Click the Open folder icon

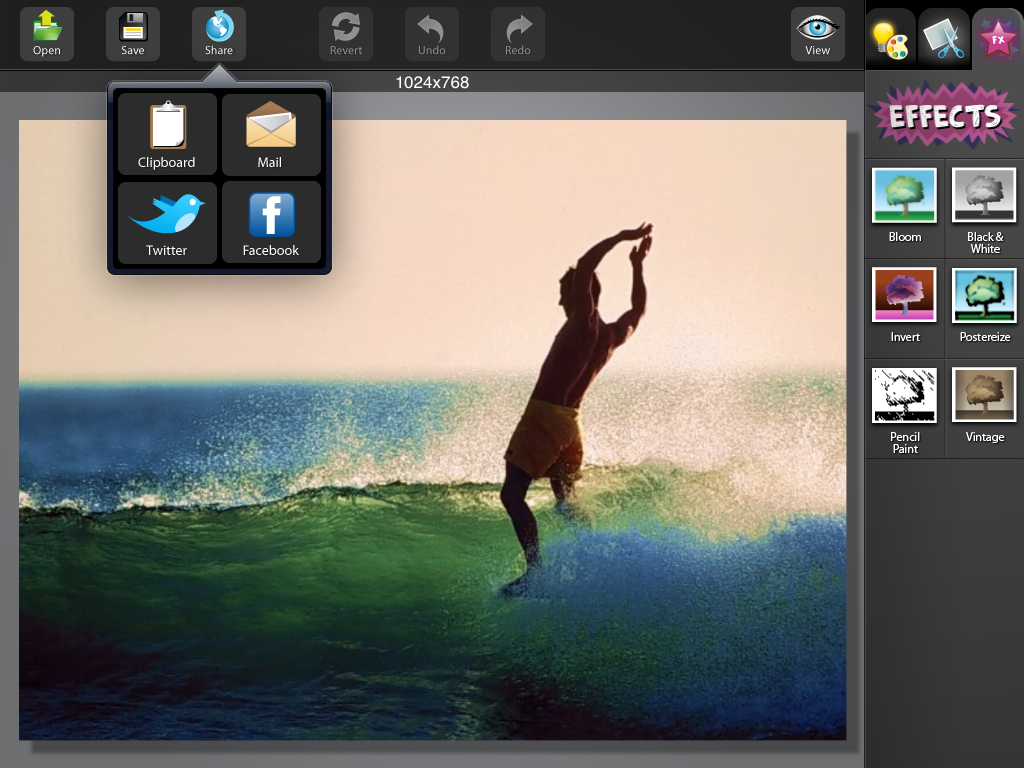click(46, 34)
